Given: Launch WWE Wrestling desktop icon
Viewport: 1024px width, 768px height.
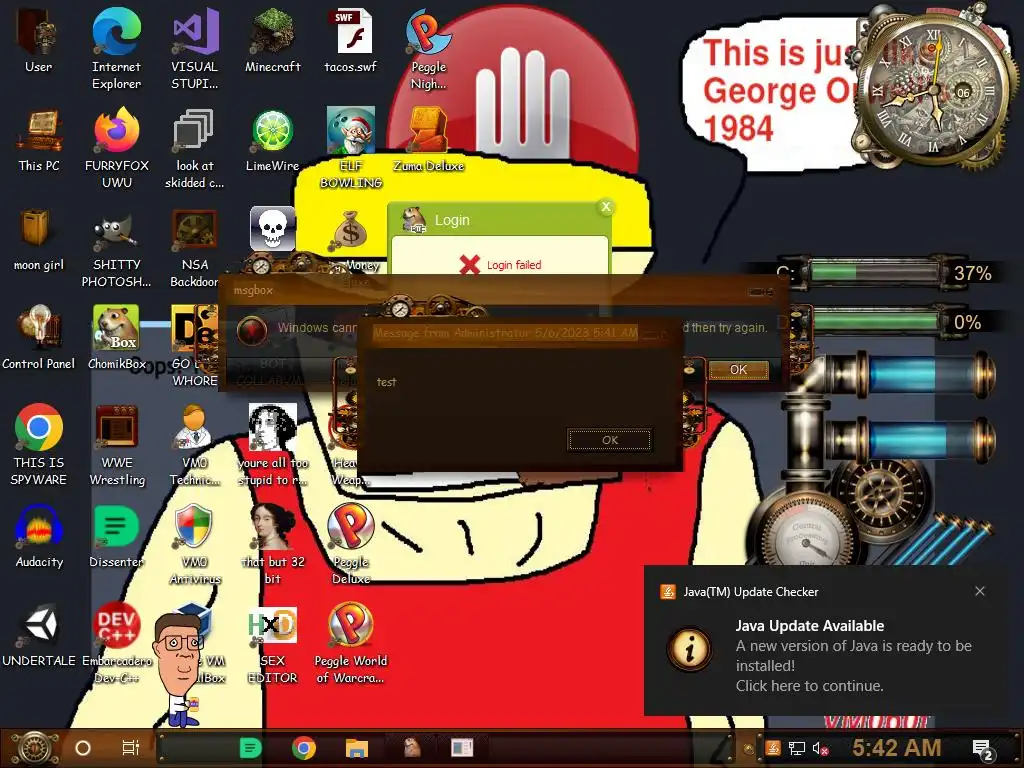Looking at the screenshot, I should (116, 444).
